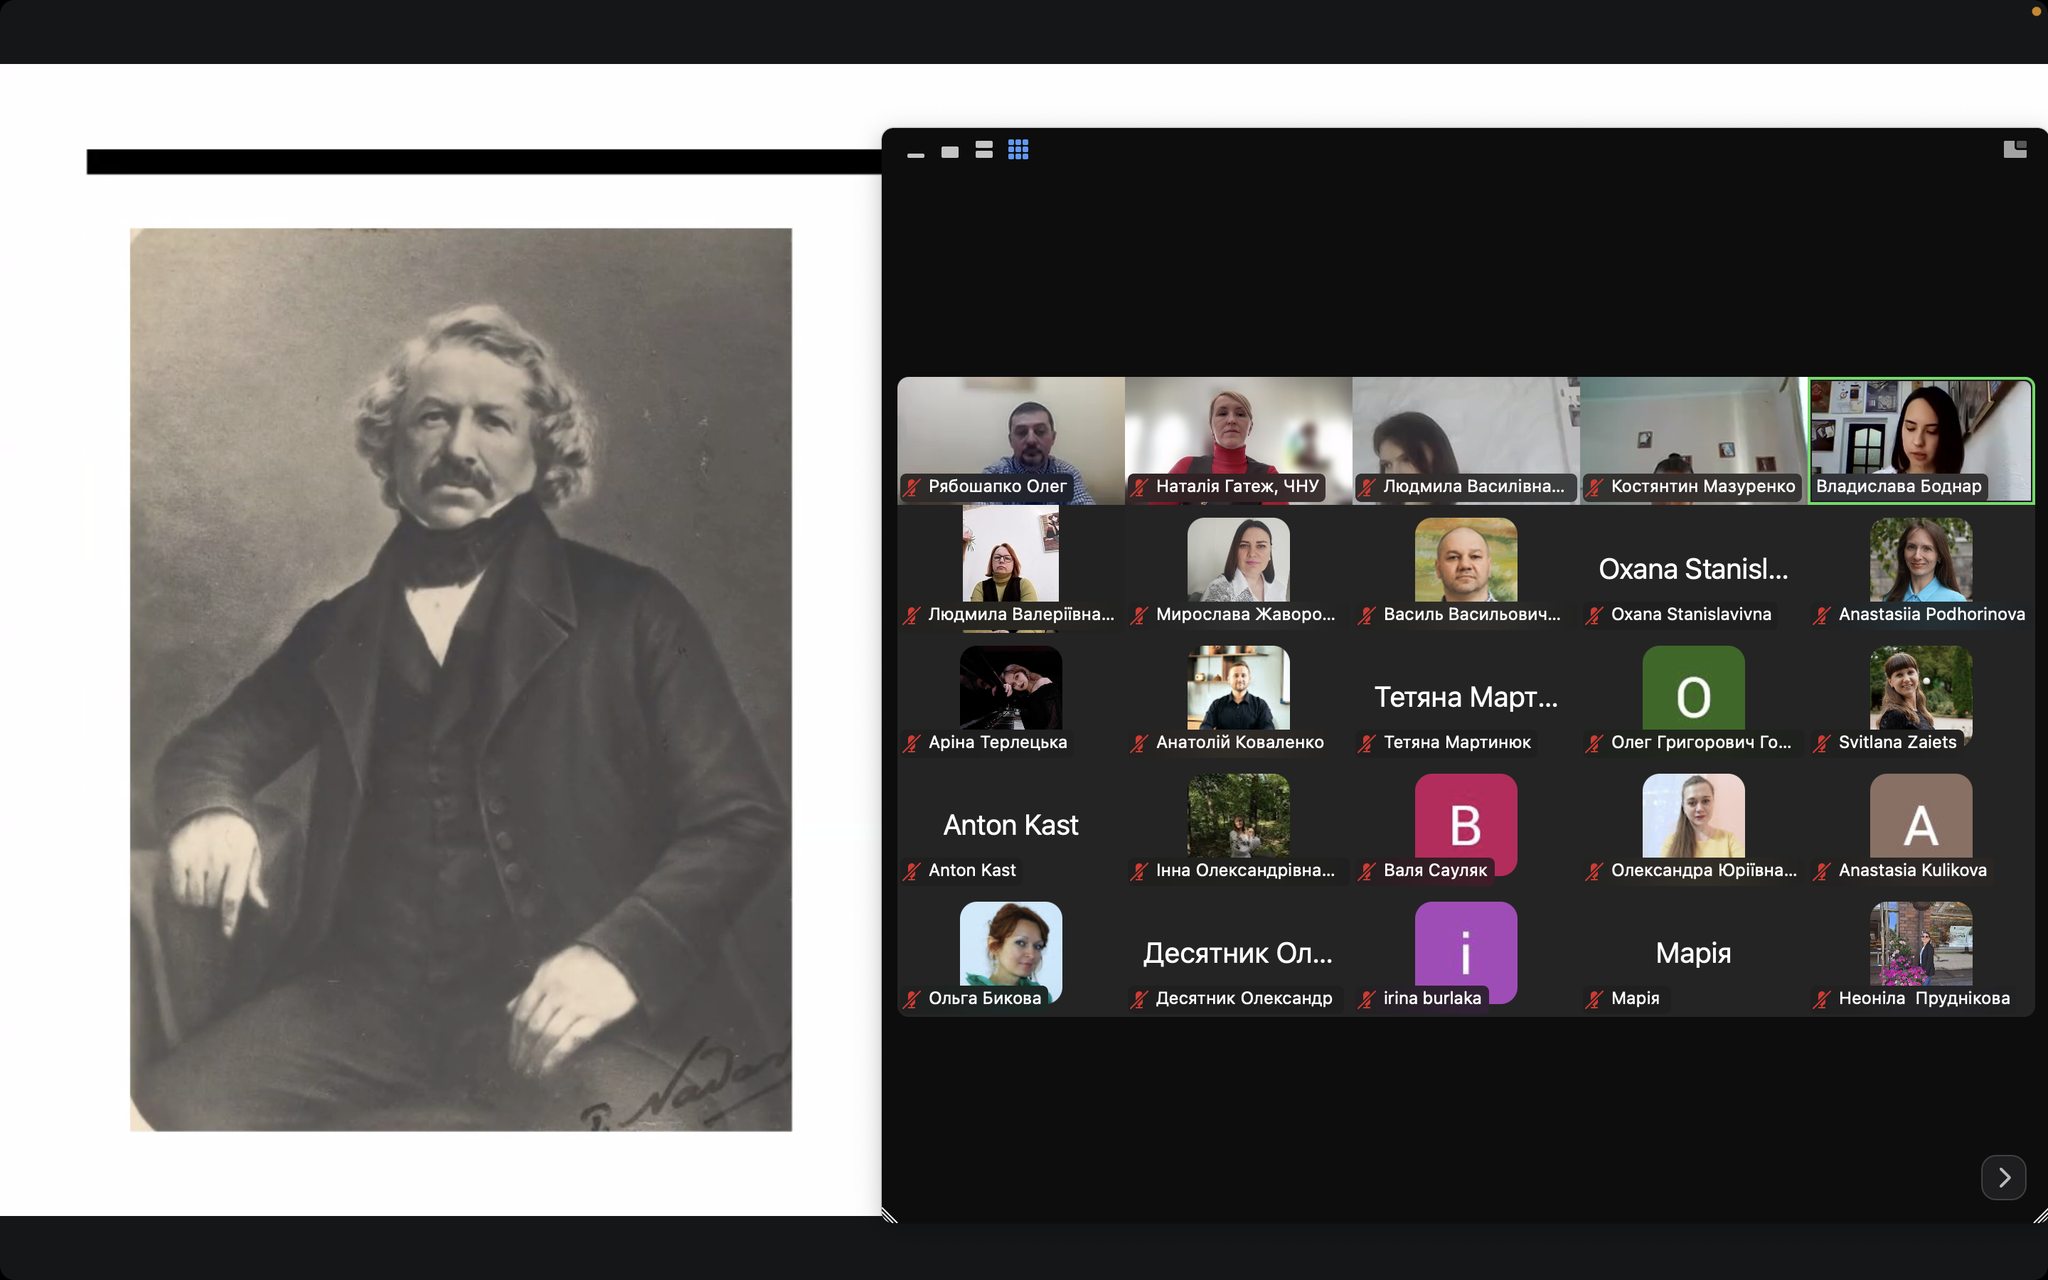This screenshot has height=1280, width=2048.
Task: Click bottom-right resize handle of gallery panel
Action: [x=2040, y=1215]
